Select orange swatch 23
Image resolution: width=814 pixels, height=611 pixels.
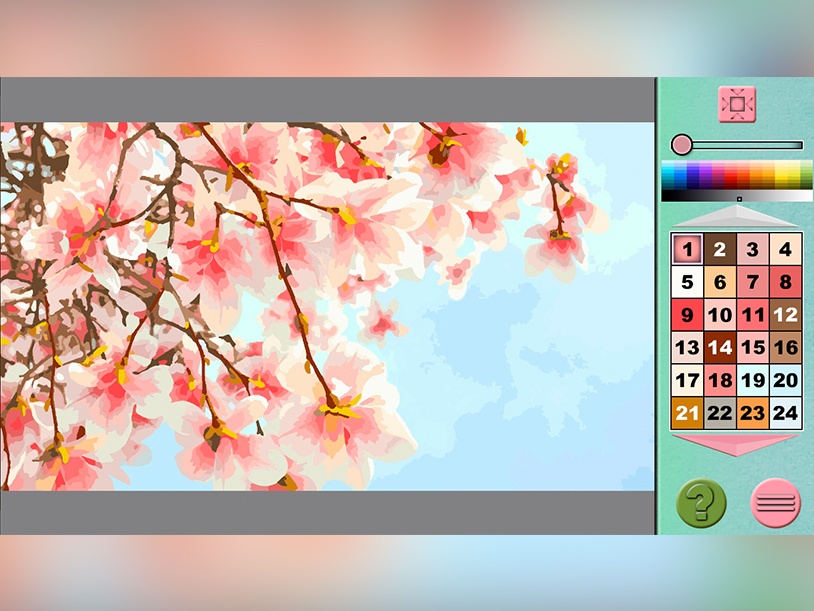coord(752,413)
